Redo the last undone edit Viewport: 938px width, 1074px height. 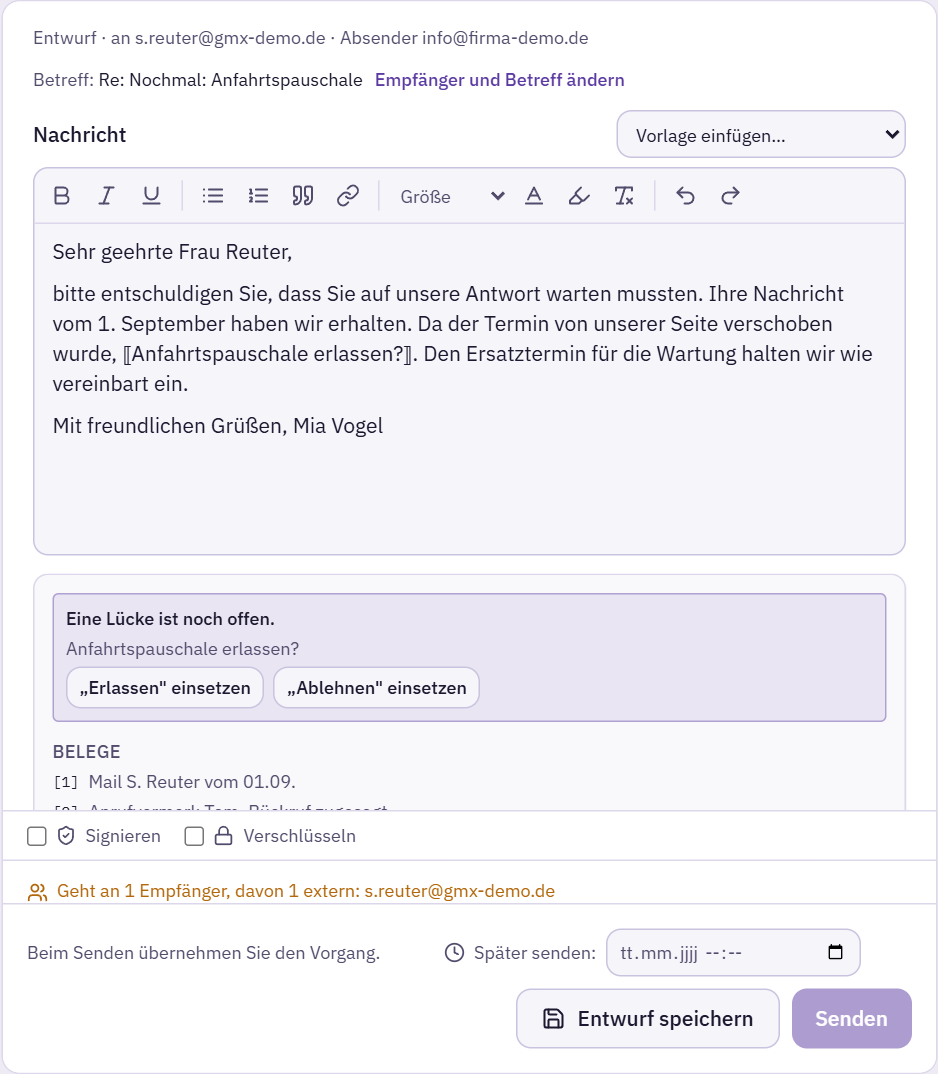point(730,196)
